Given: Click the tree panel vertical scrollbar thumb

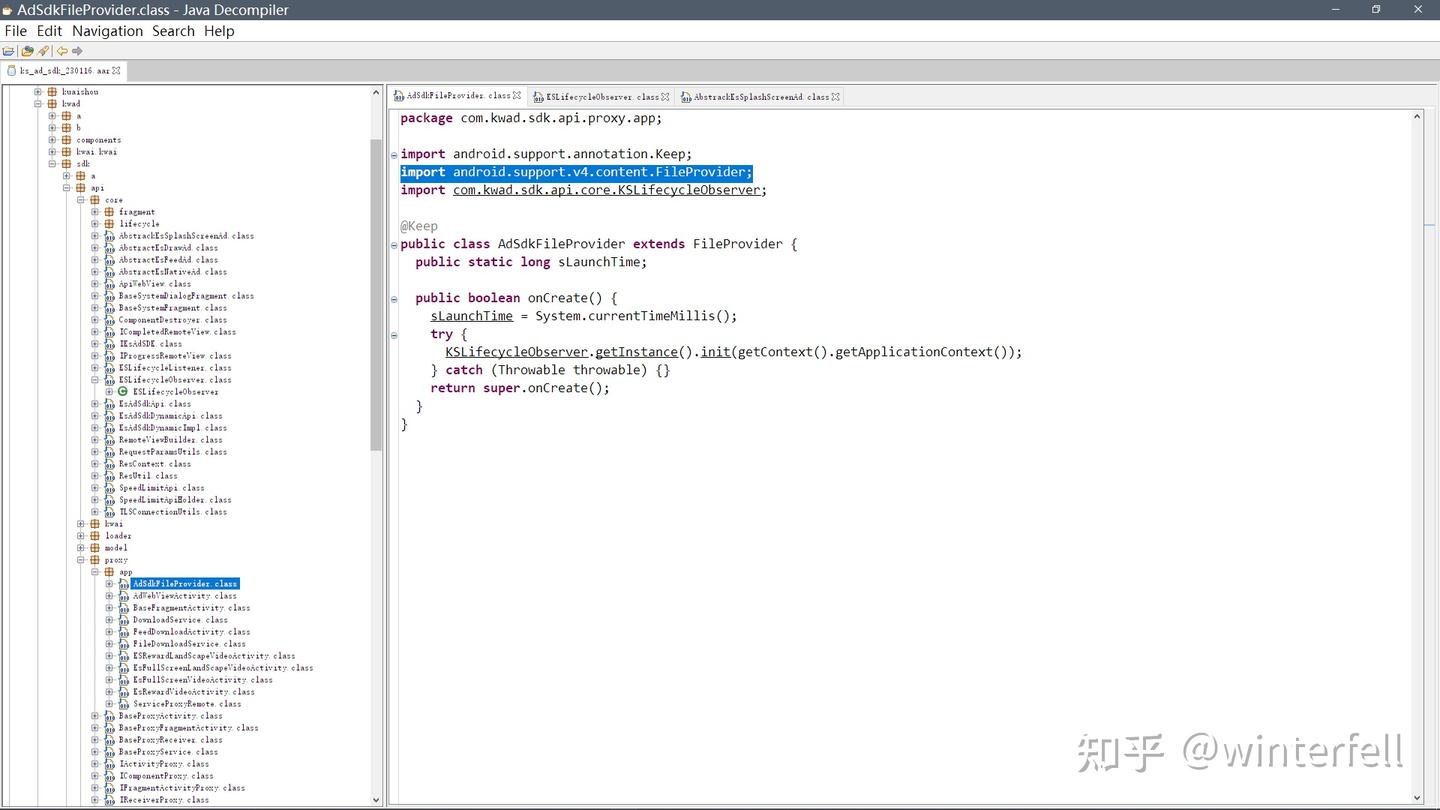Looking at the screenshot, I should point(376,295).
